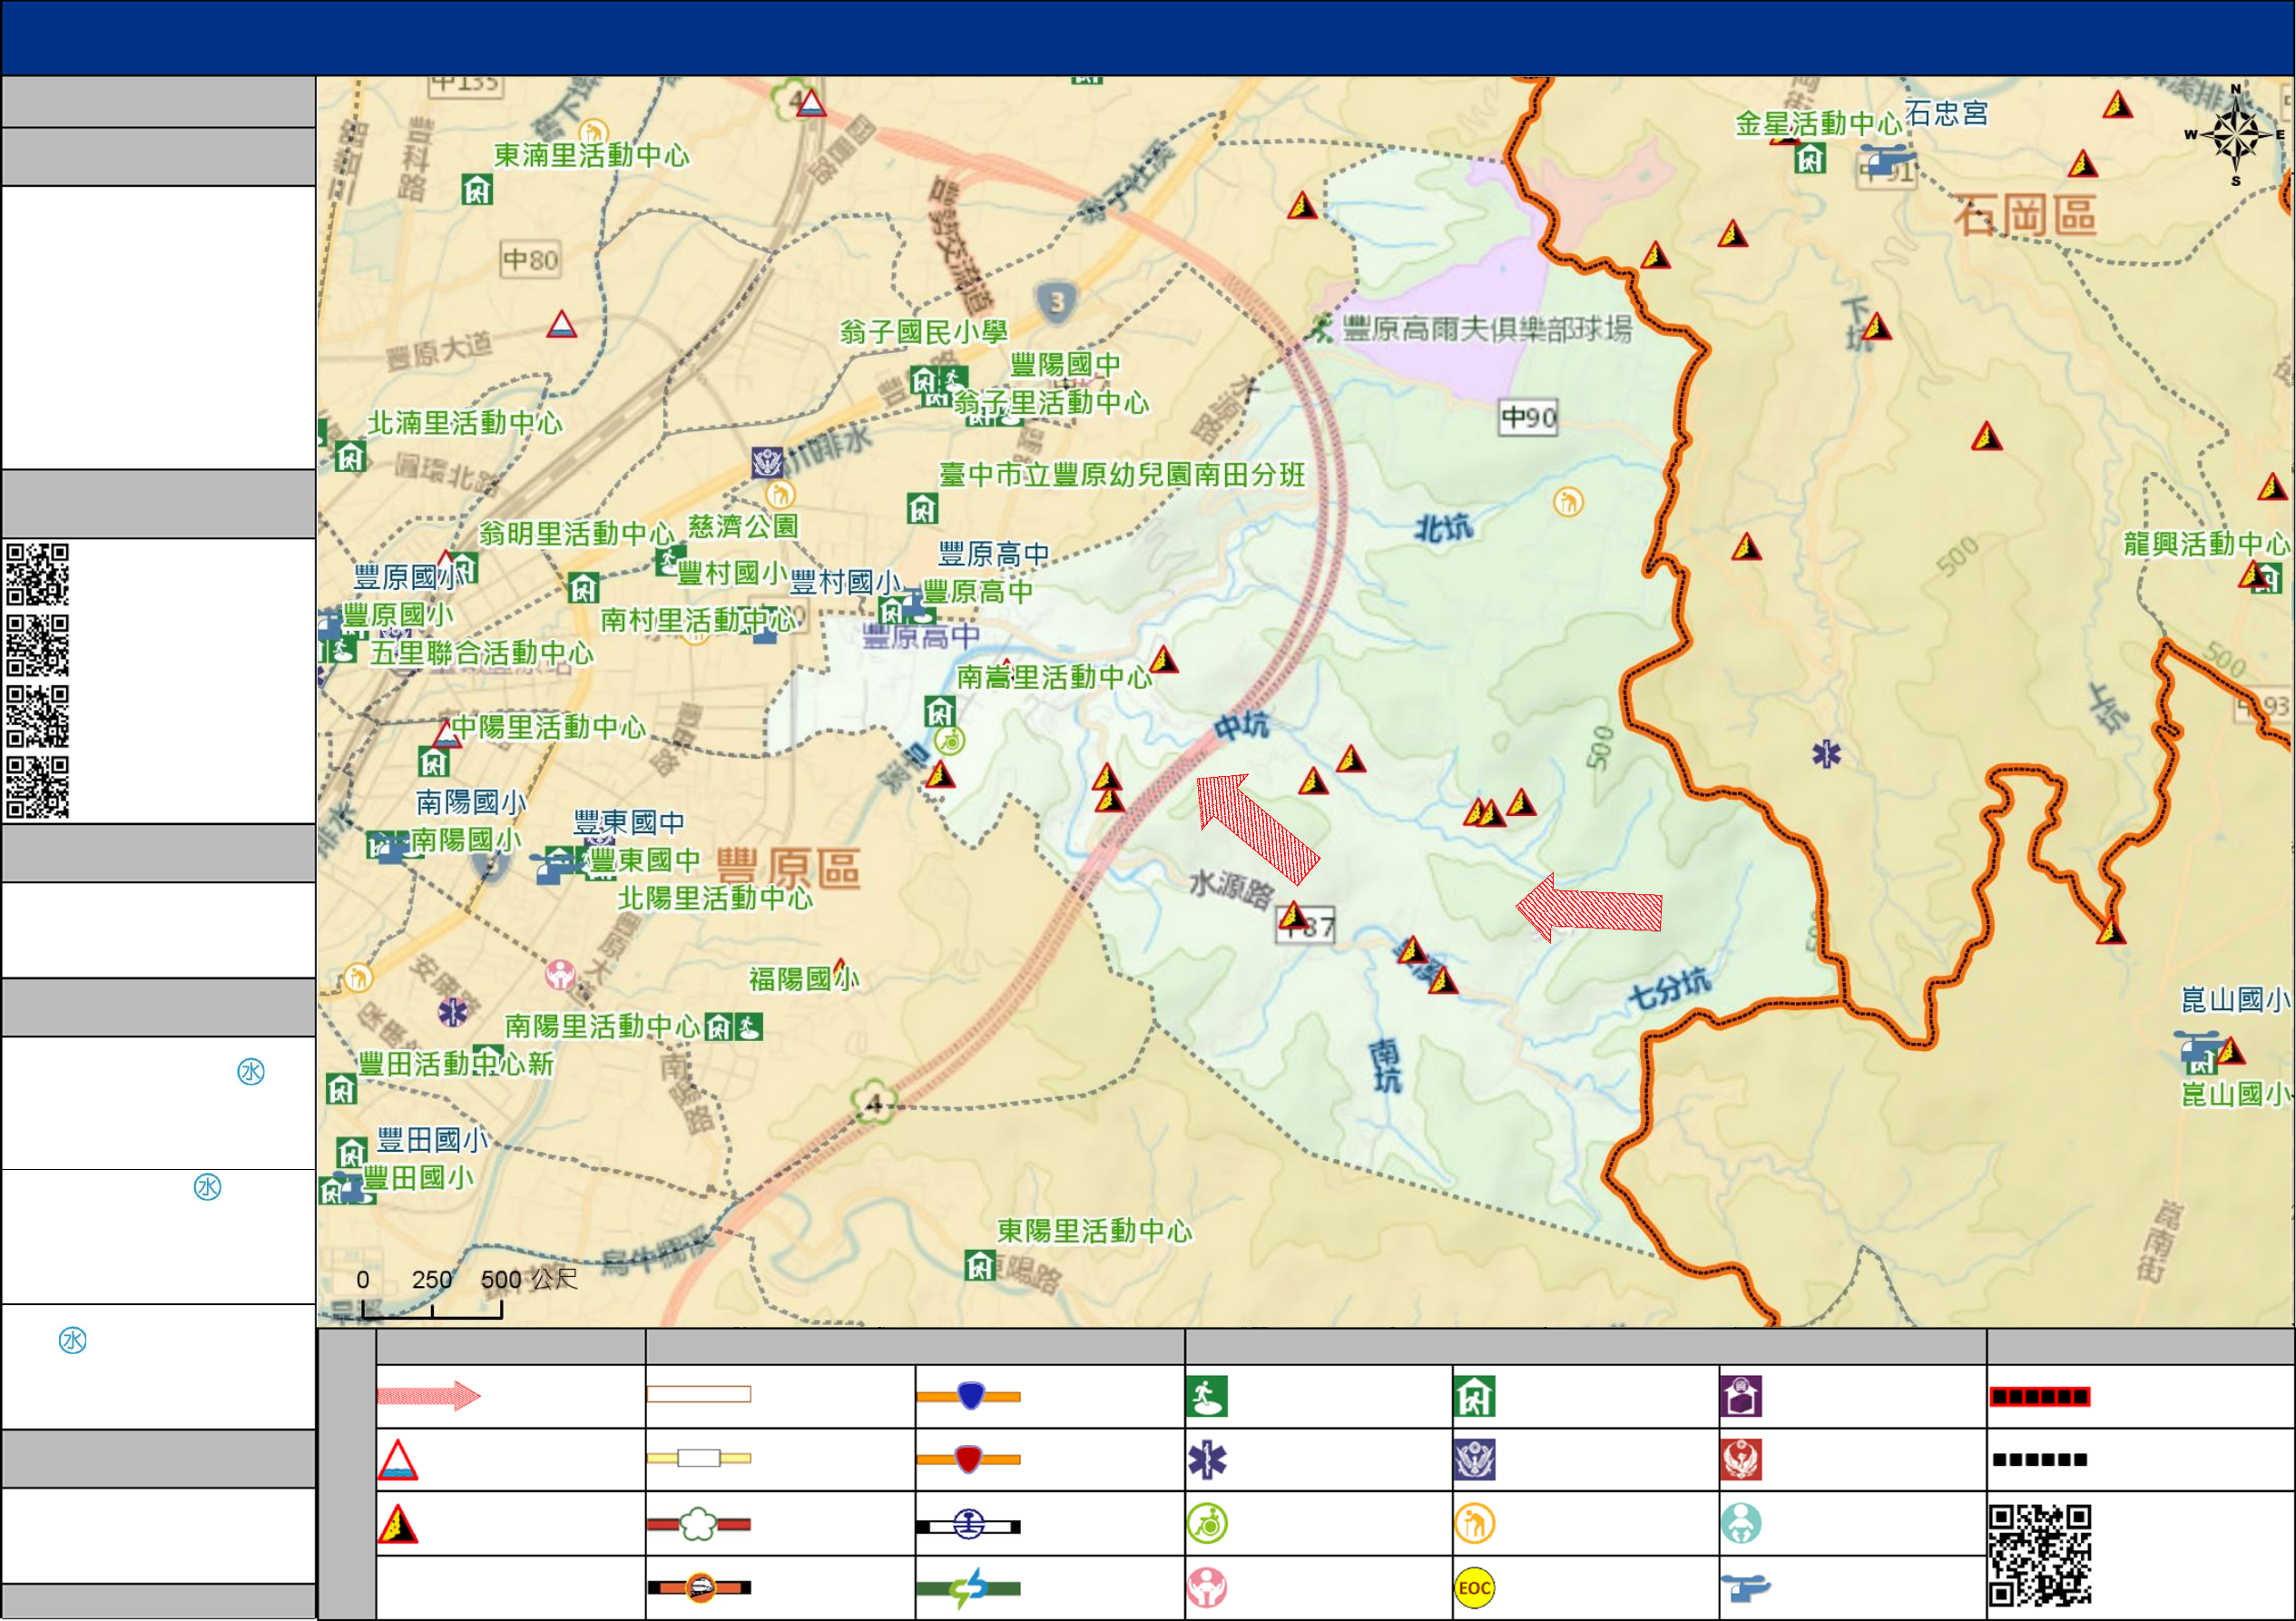2296x1621 pixels.
Task: Click the highway 3 shield on the map
Action: click(x=1057, y=301)
